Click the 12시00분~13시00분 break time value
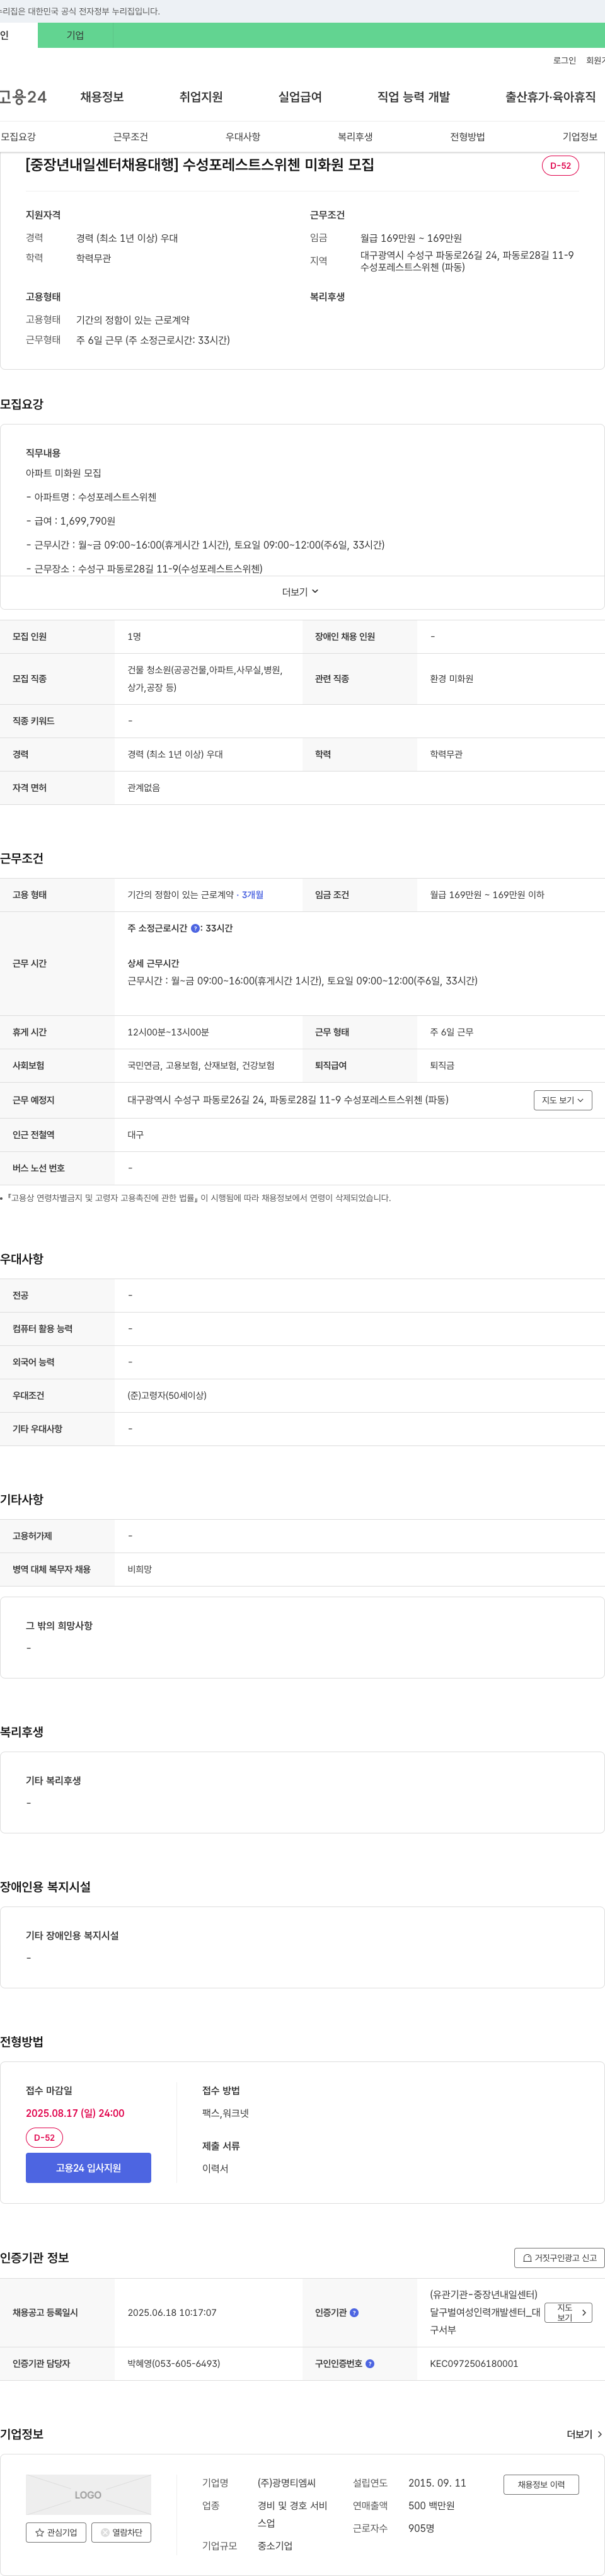This screenshot has height=2576, width=605. (x=168, y=1032)
